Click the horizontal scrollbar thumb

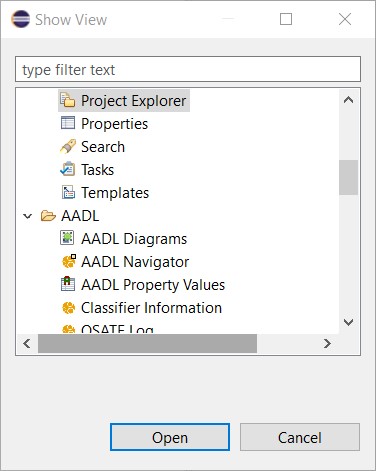(x=147, y=343)
